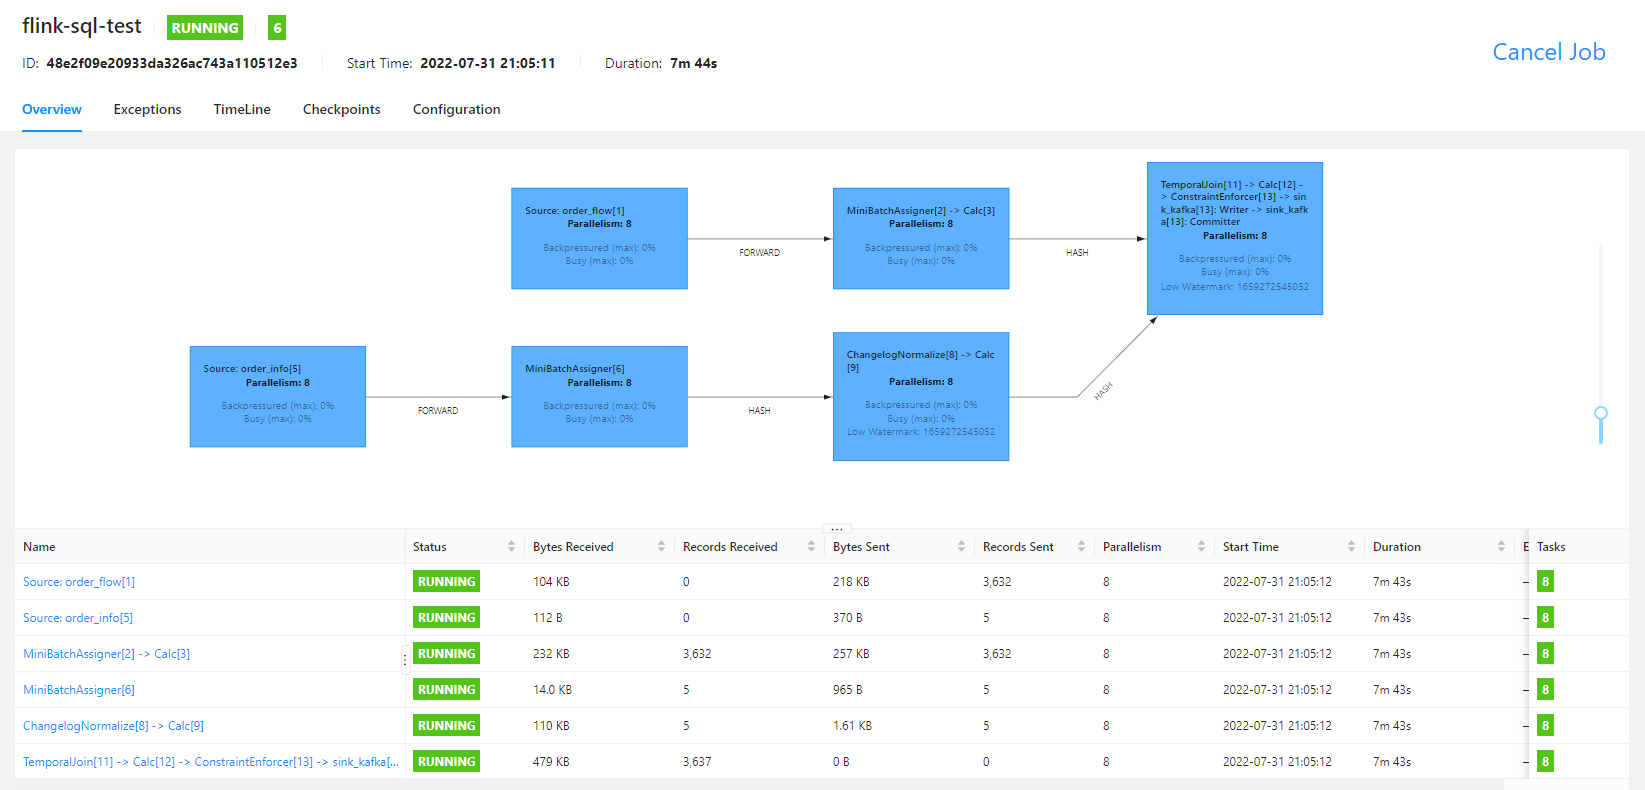
Task: Click the Cancel Job link
Action: 1549,52
